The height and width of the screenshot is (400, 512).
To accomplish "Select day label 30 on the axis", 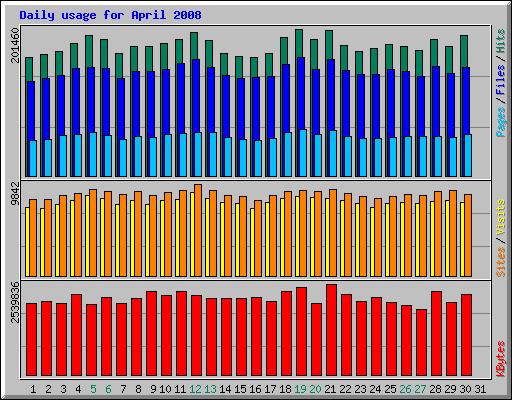I will click(x=465, y=389).
